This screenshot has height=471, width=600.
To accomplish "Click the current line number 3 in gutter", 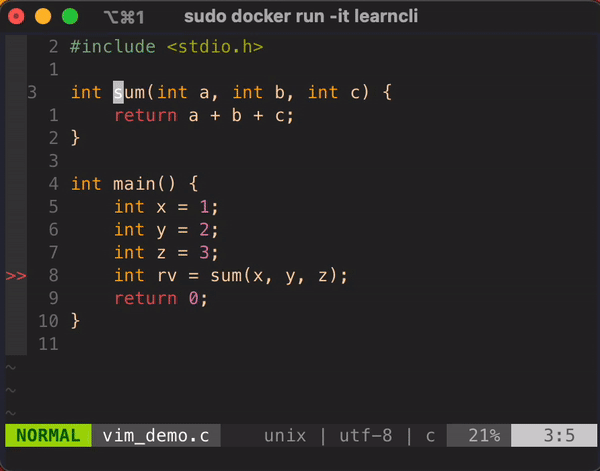I will 32,93.
